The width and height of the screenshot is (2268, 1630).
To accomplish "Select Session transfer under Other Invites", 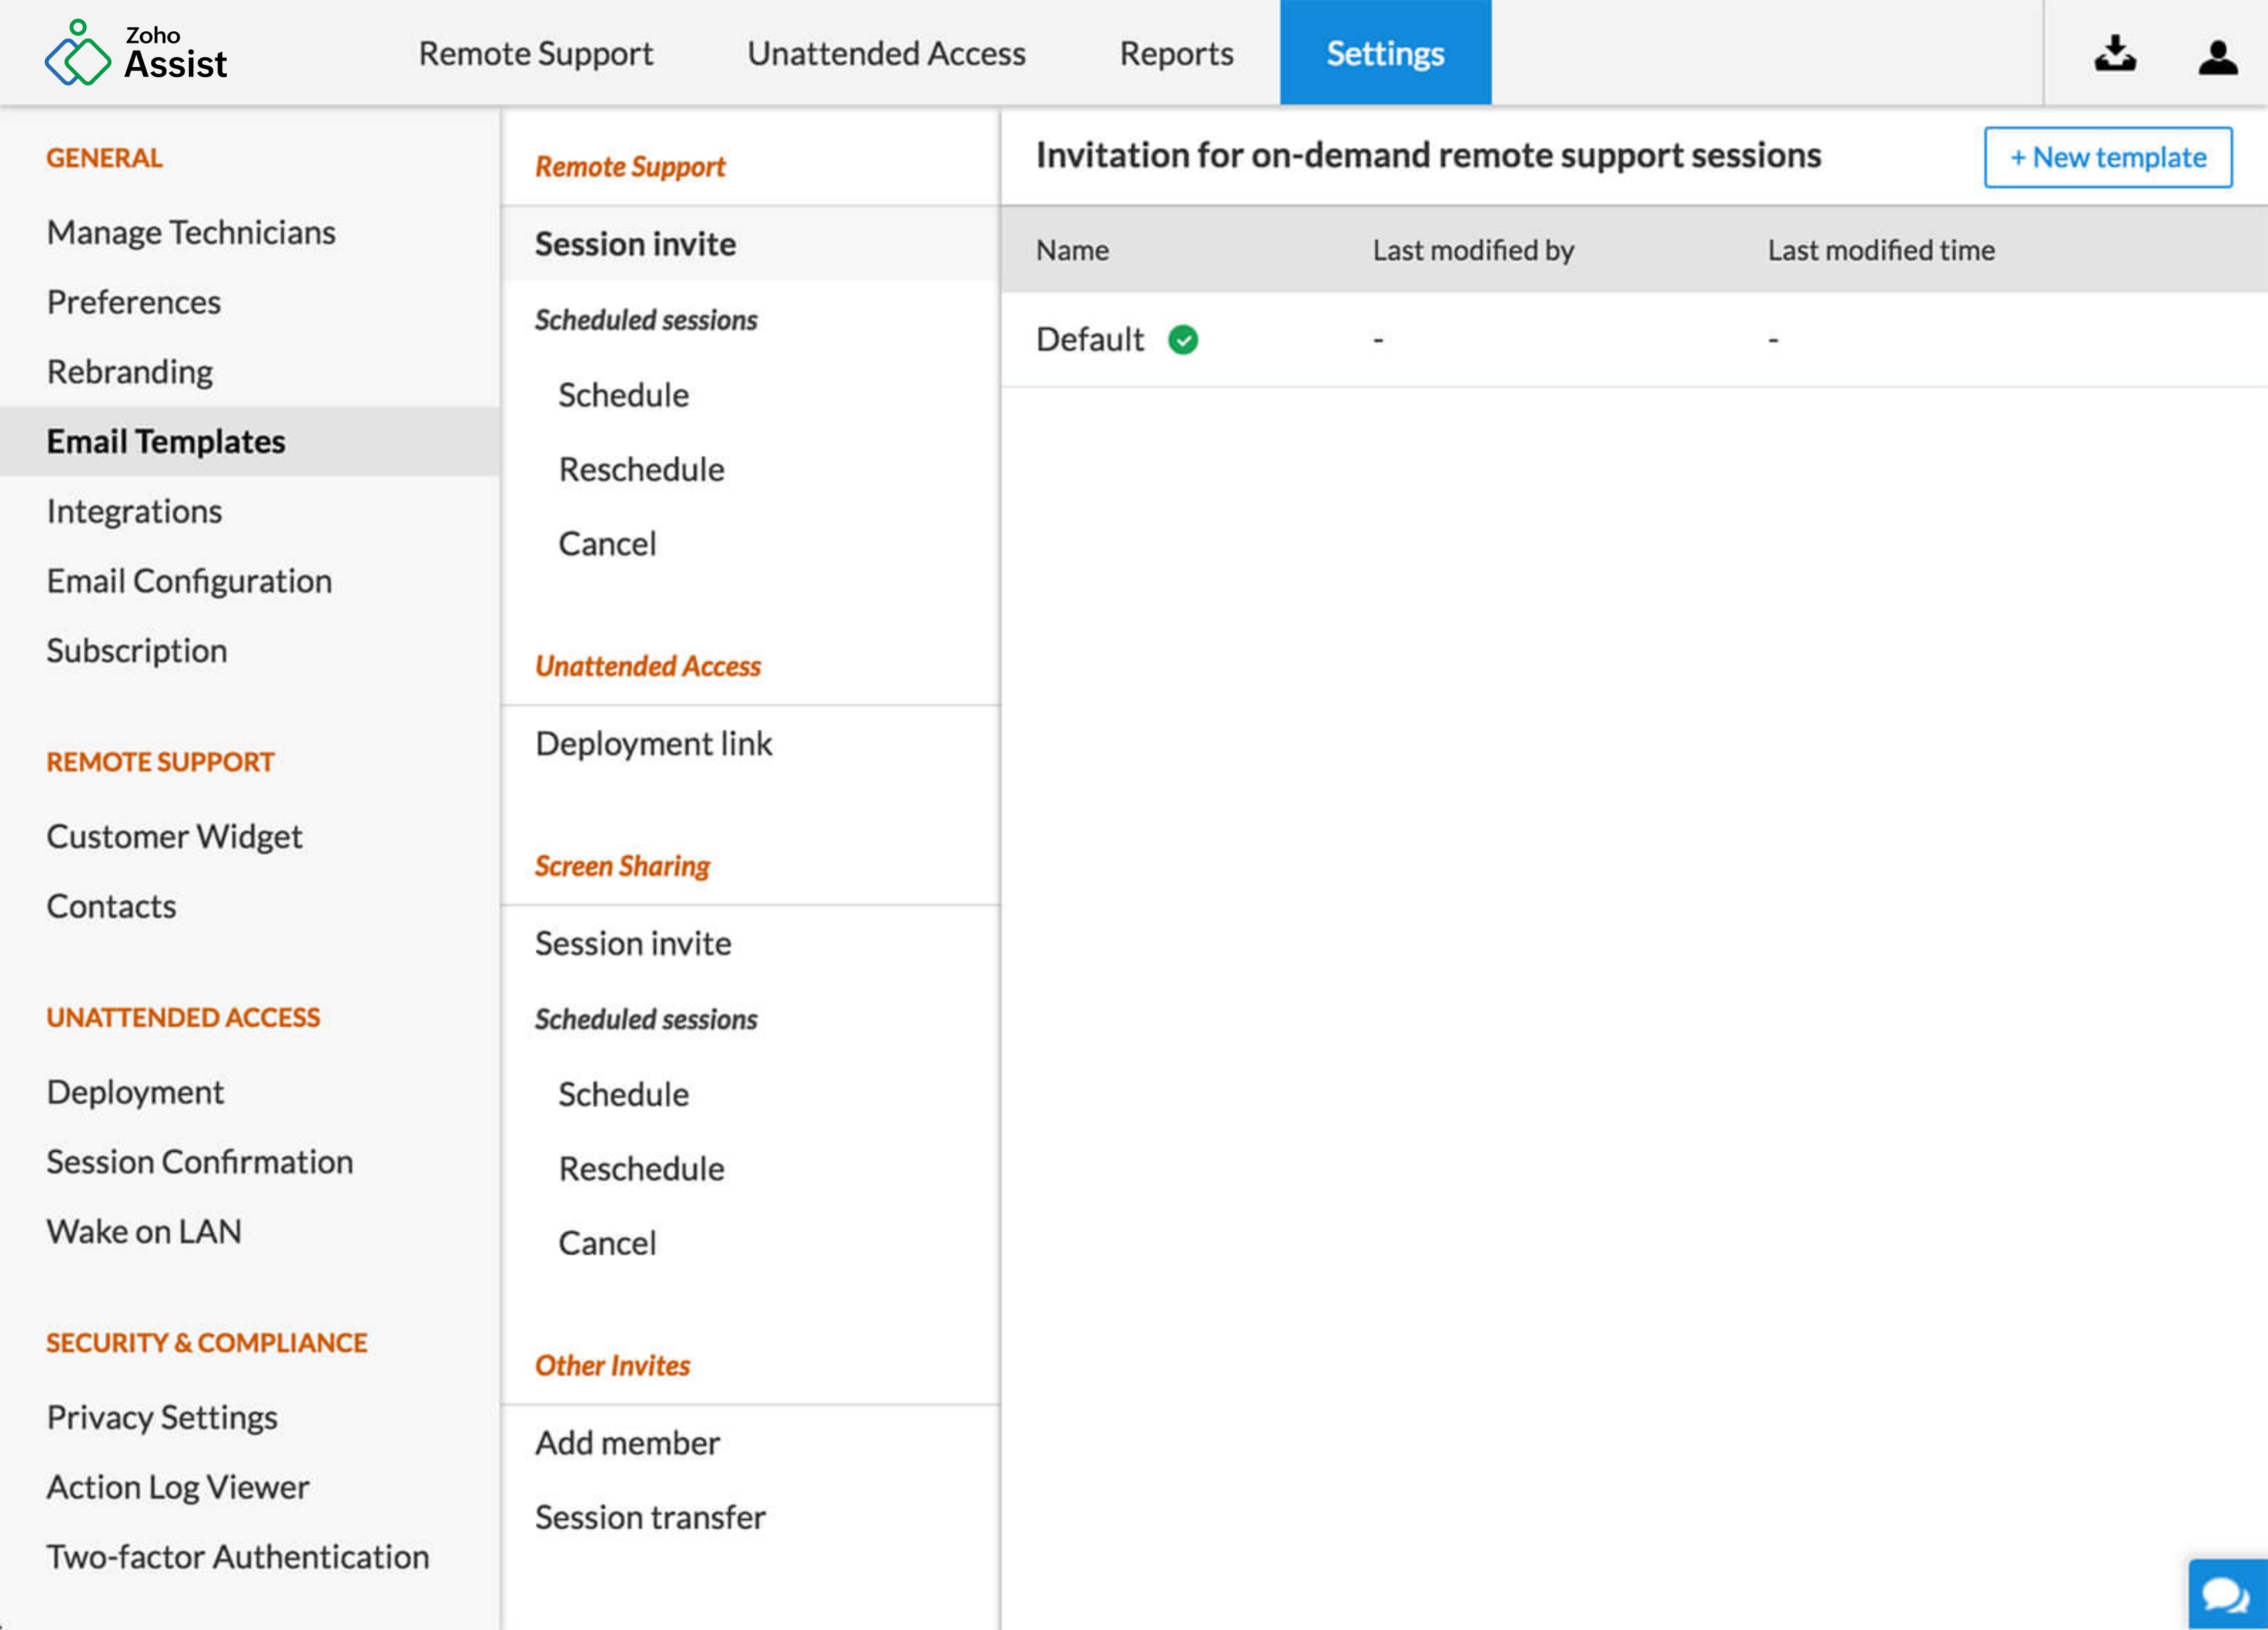I will (x=650, y=1517).
